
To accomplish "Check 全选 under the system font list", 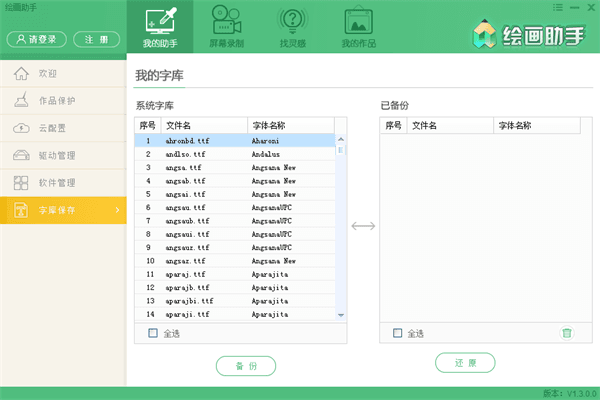I will click(x=153, y=333).
